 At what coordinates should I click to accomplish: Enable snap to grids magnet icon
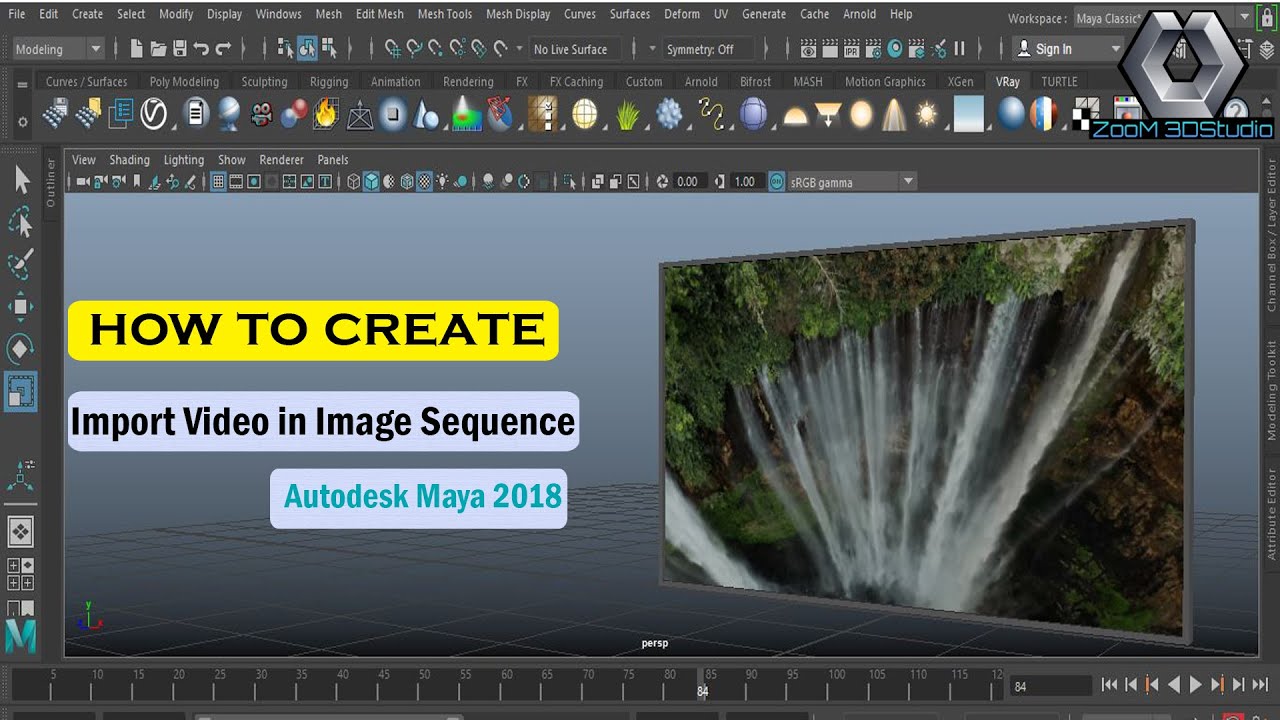coord(392,48)
